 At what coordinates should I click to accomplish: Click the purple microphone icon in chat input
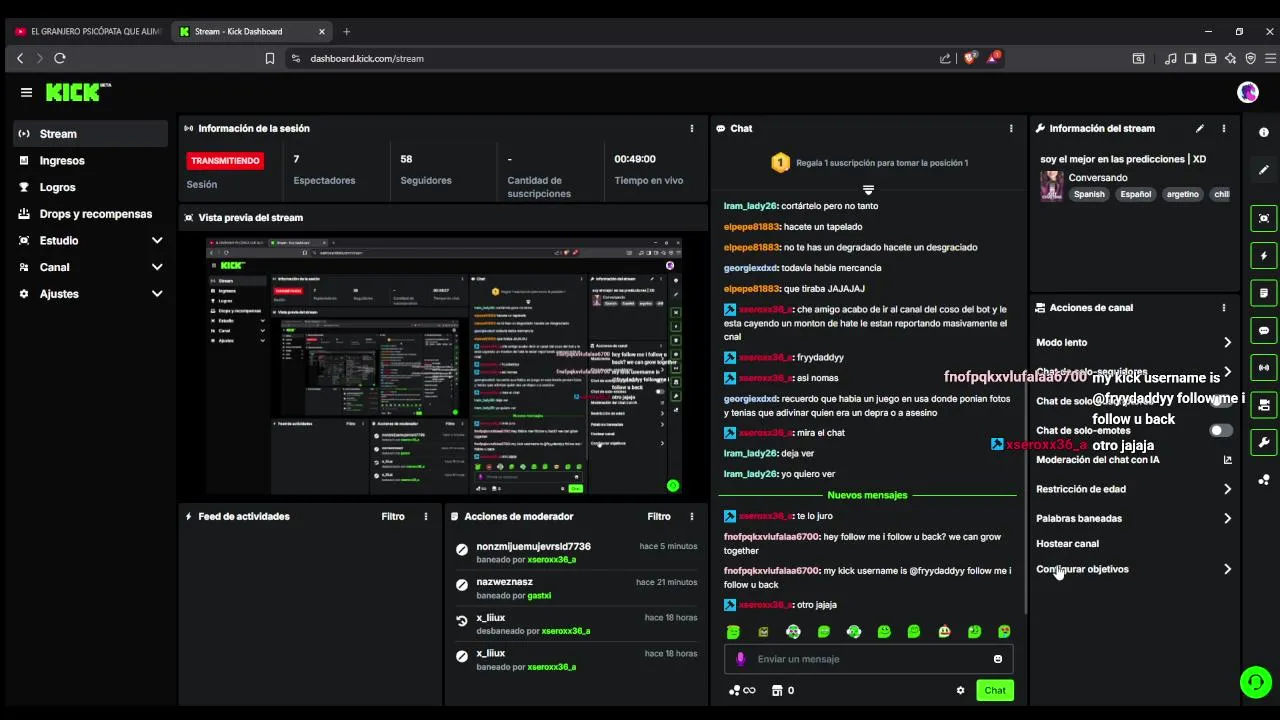tap(741, 659)
